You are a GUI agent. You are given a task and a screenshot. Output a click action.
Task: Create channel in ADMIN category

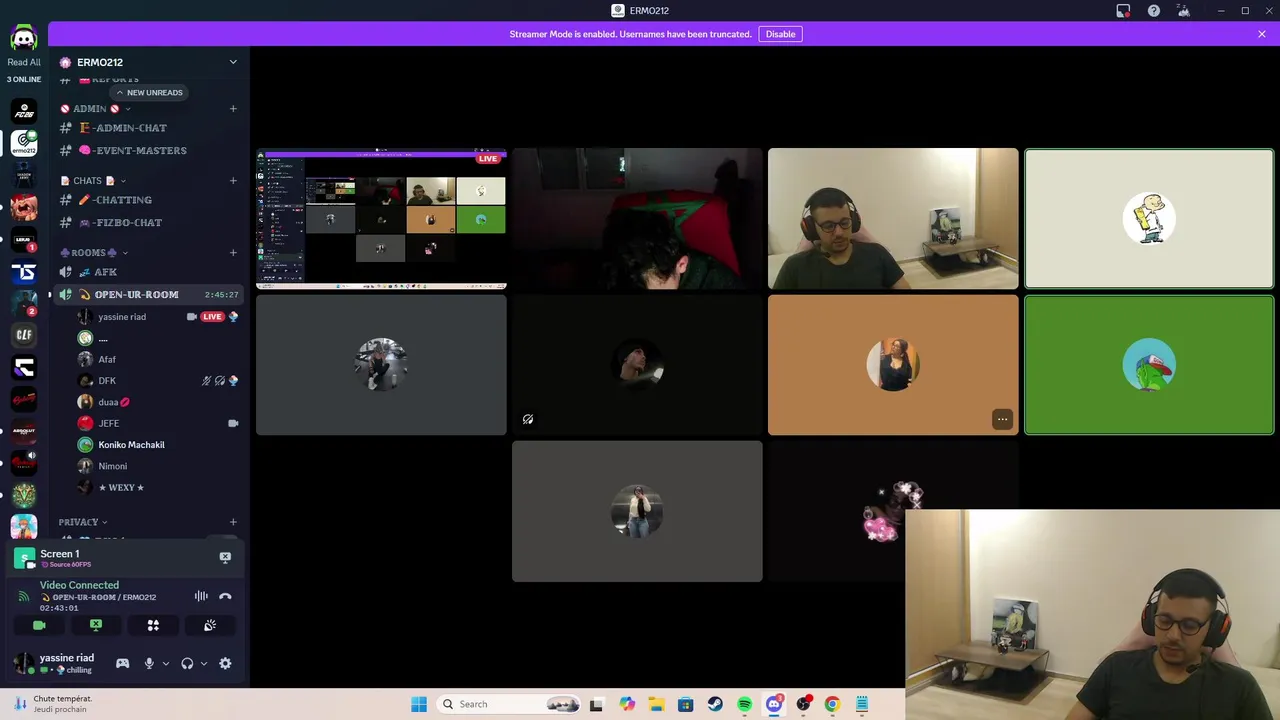233,108
